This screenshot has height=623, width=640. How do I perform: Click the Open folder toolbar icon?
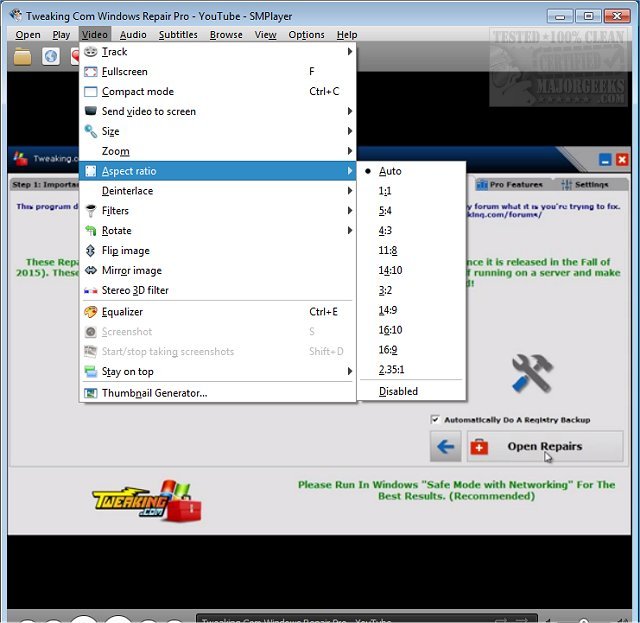[x=22, y=57]
